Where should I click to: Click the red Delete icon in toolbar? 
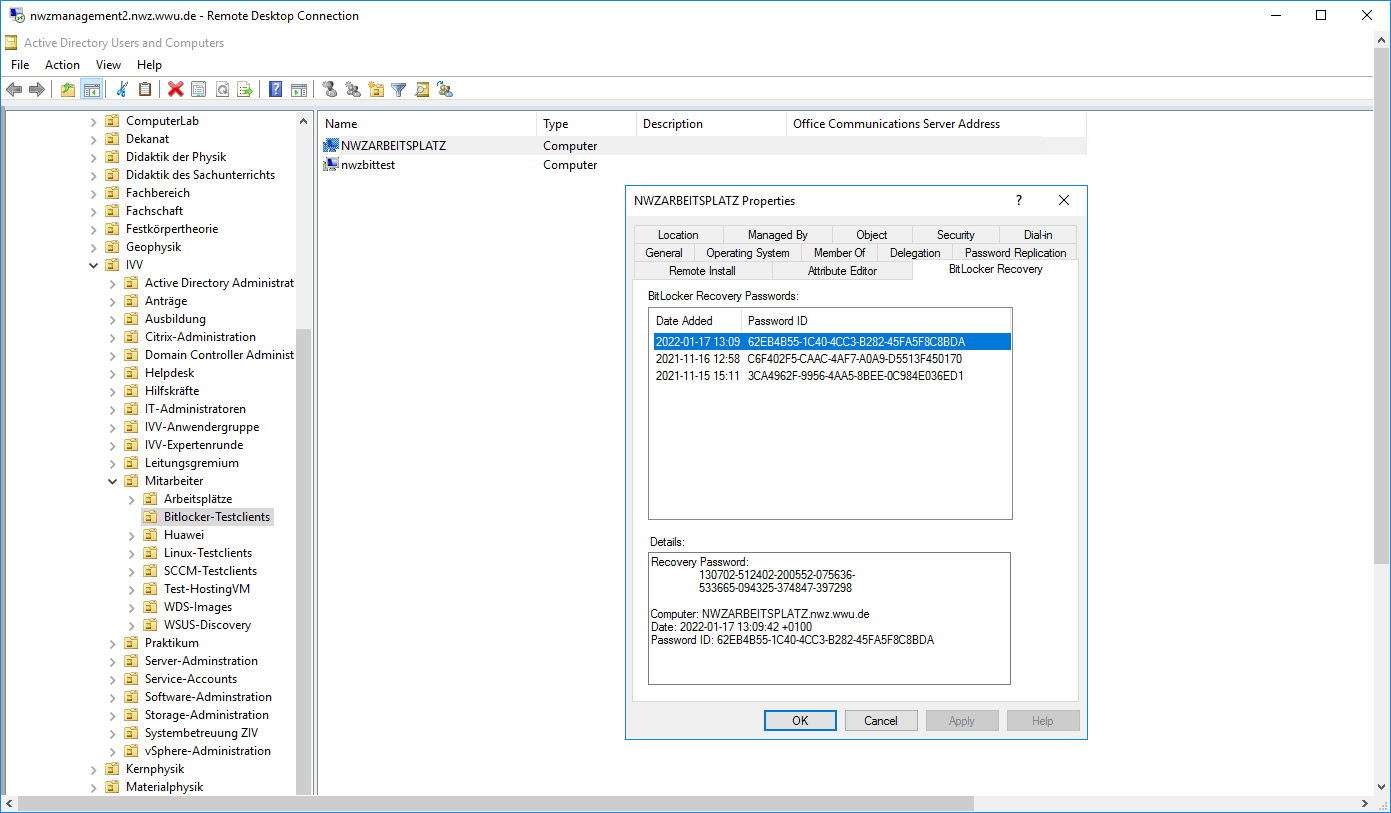click(x=176, y=90)
